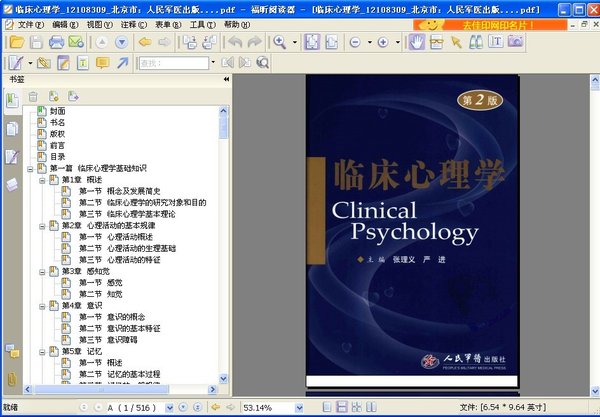
Task: Toggle continuous page layout in status bar
Action: point(342,407)
